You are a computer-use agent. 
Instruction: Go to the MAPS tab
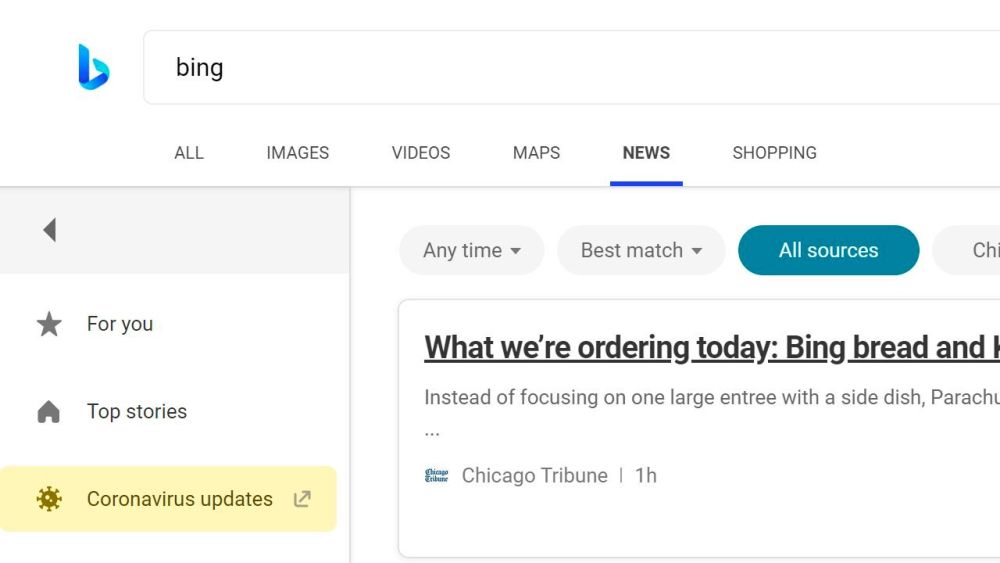pyautogui.click(x=536, y=153)
